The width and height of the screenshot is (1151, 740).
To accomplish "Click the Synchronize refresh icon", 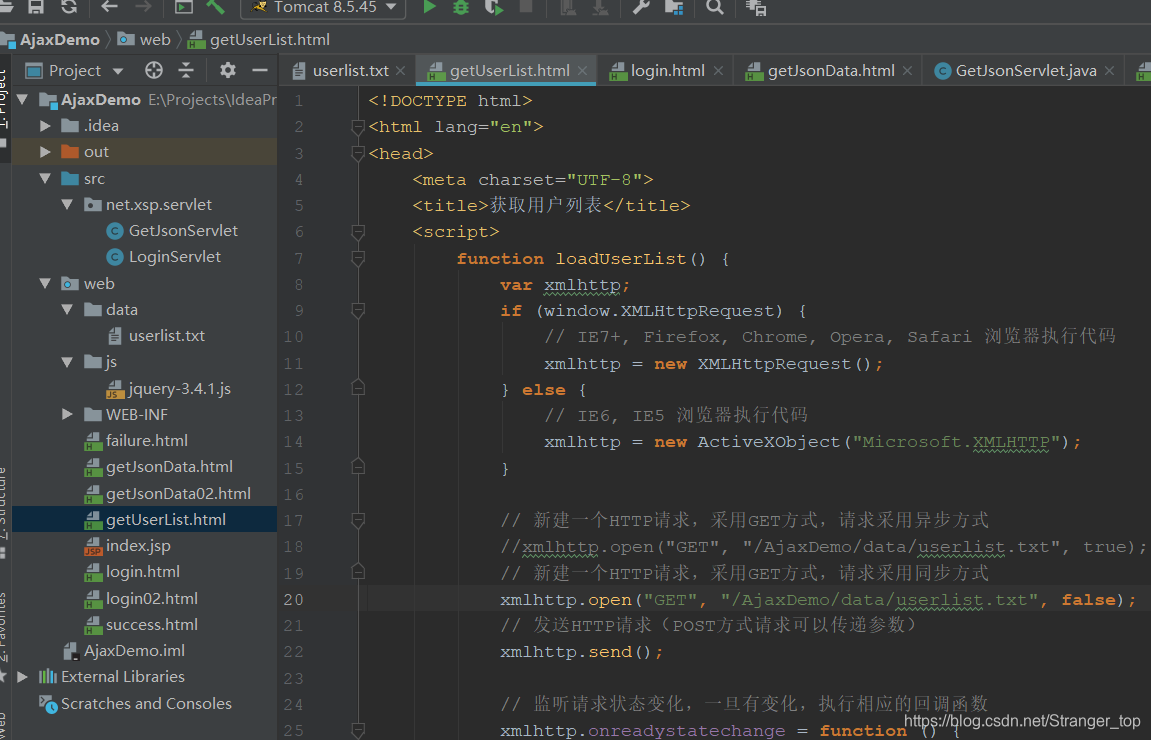I will click(x=69, y=7).
